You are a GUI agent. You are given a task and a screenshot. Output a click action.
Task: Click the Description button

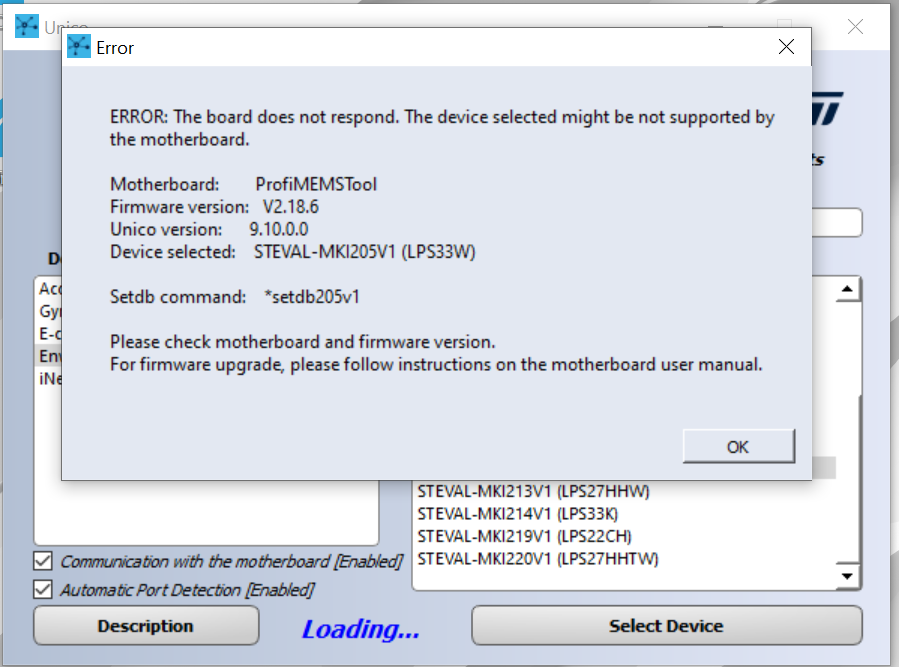click(x=146, y=626)
